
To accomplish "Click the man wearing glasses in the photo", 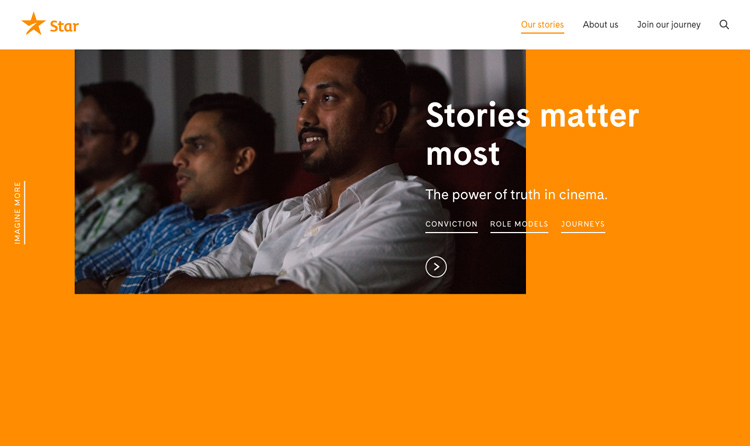I will click(x=111, y=163).
